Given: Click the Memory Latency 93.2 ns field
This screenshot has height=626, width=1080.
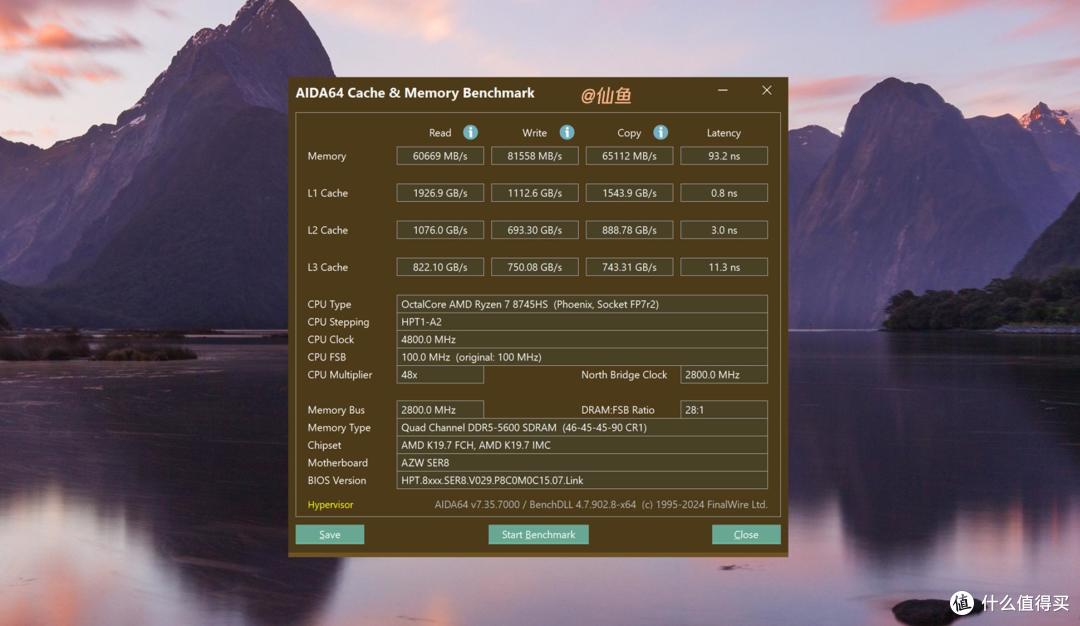Looking at the screenshot, I should tap(724, 156).
